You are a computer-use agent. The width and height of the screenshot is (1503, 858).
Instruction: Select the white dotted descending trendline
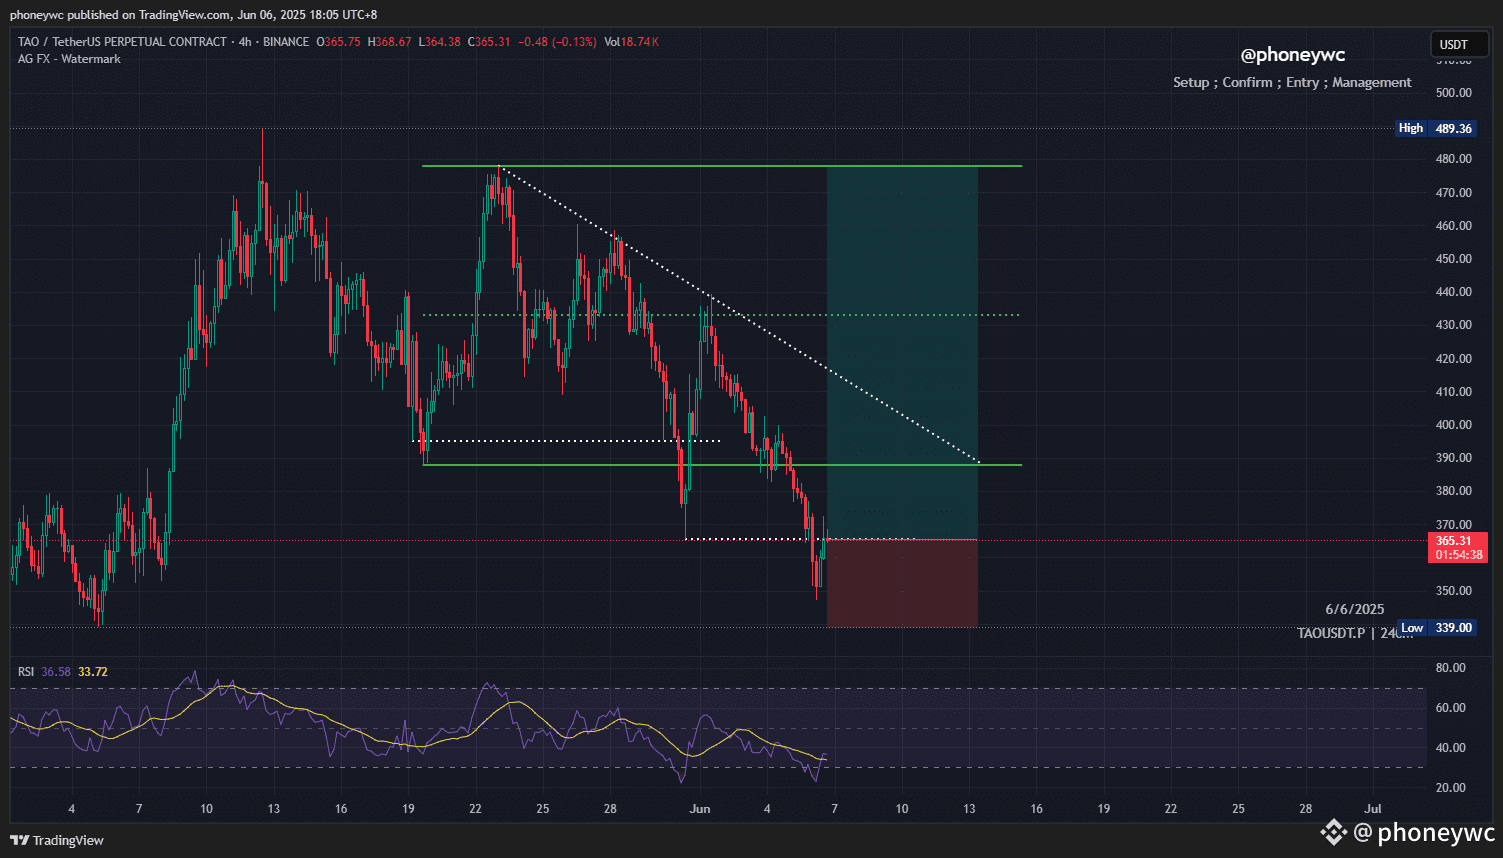[739, 315]
